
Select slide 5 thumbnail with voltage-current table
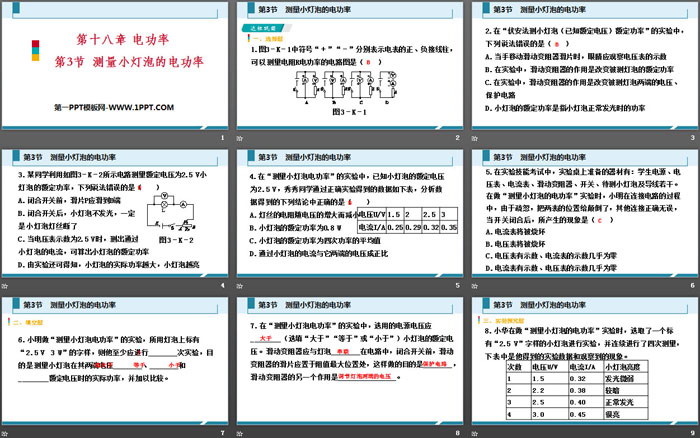pyautogui.click(x=350, y=213)
